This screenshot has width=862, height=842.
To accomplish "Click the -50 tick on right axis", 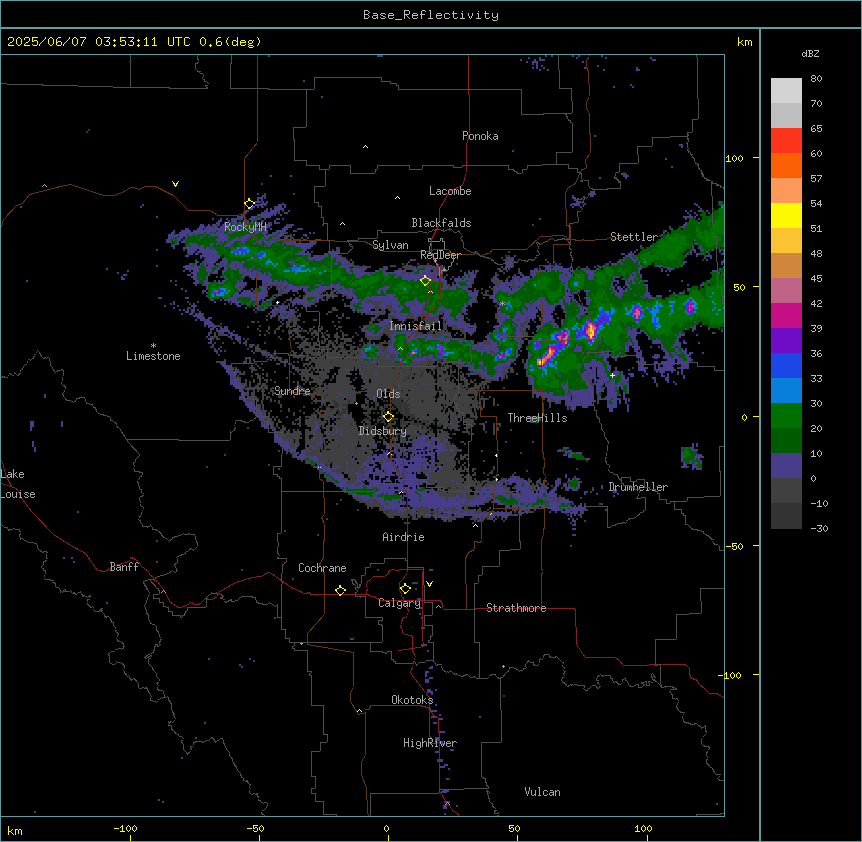I will click(734, 546).
